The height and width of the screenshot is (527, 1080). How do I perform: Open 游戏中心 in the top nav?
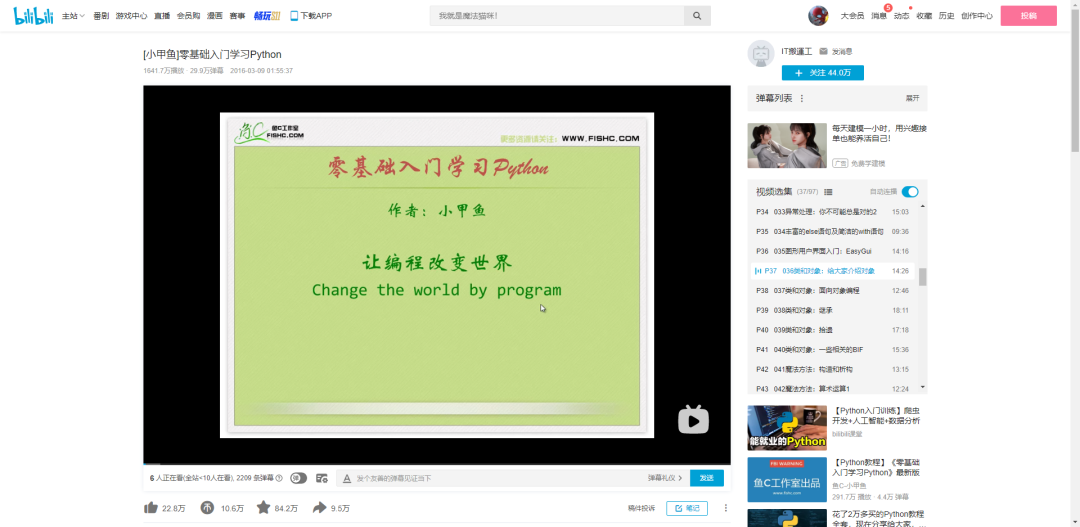(x=132, y=15)
